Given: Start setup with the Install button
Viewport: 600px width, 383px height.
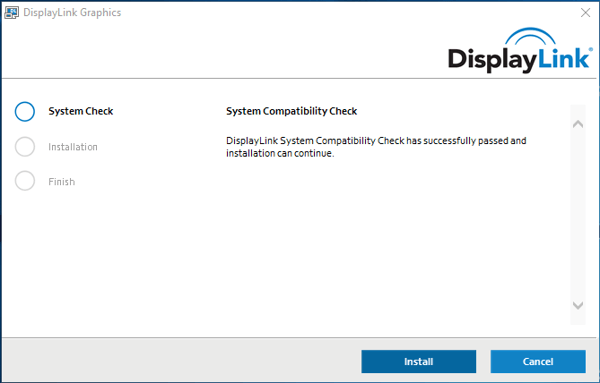Looking at the screenshot, I should tap(419, 362).
